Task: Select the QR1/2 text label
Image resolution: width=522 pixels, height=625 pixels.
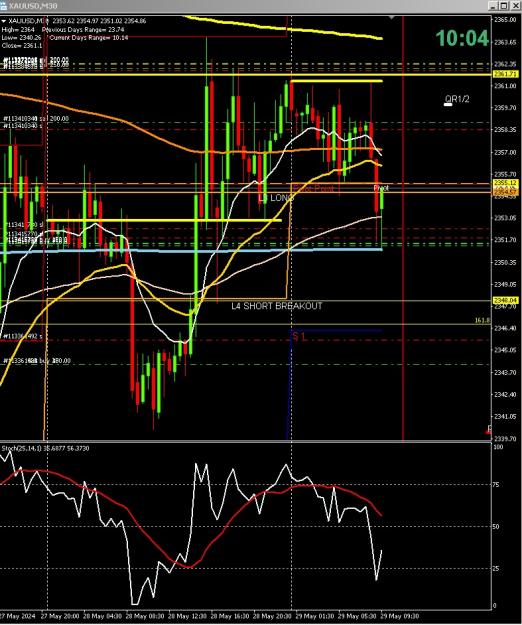Action: click(457, 99)
